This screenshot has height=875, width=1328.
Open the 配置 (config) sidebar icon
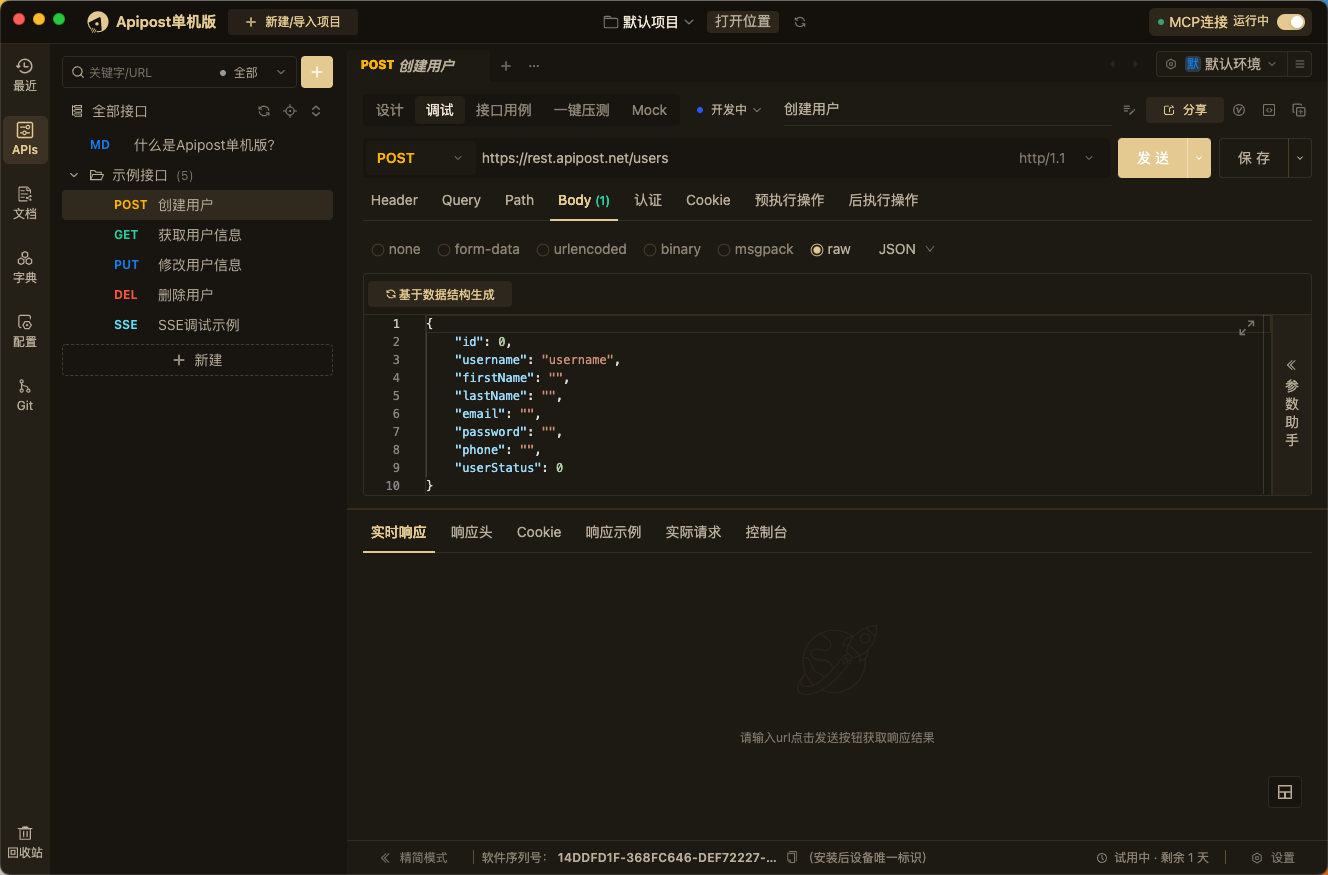tap(25, 331)
